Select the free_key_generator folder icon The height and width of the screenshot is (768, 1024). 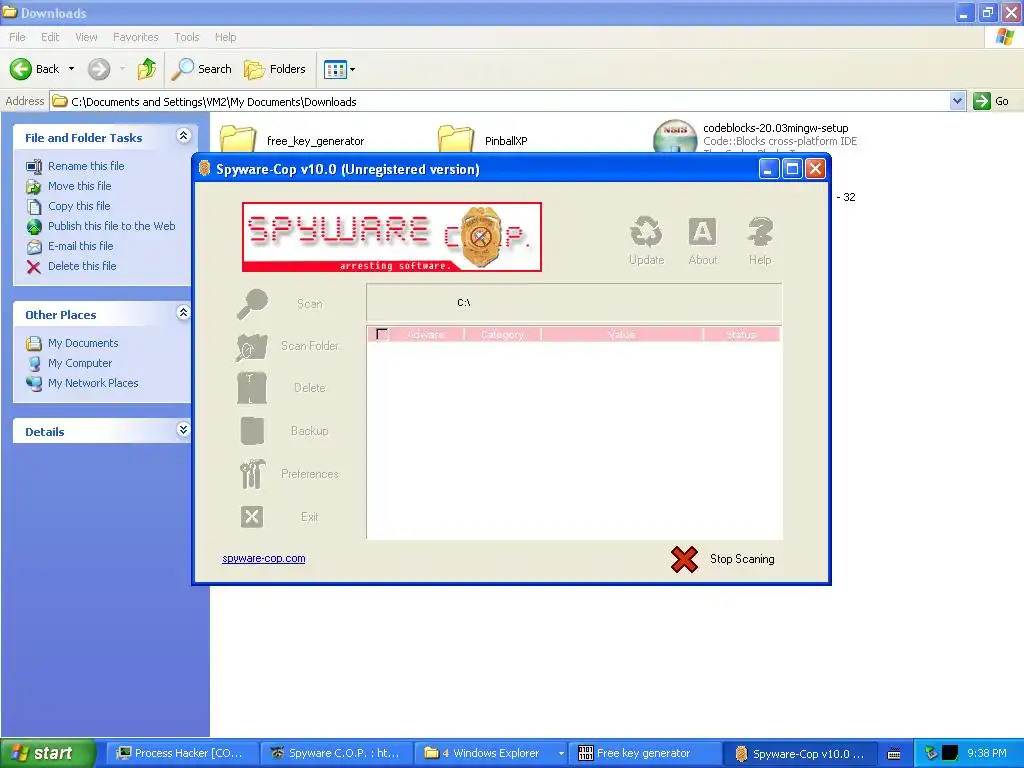pyautogui.click(x=238, y=138)
